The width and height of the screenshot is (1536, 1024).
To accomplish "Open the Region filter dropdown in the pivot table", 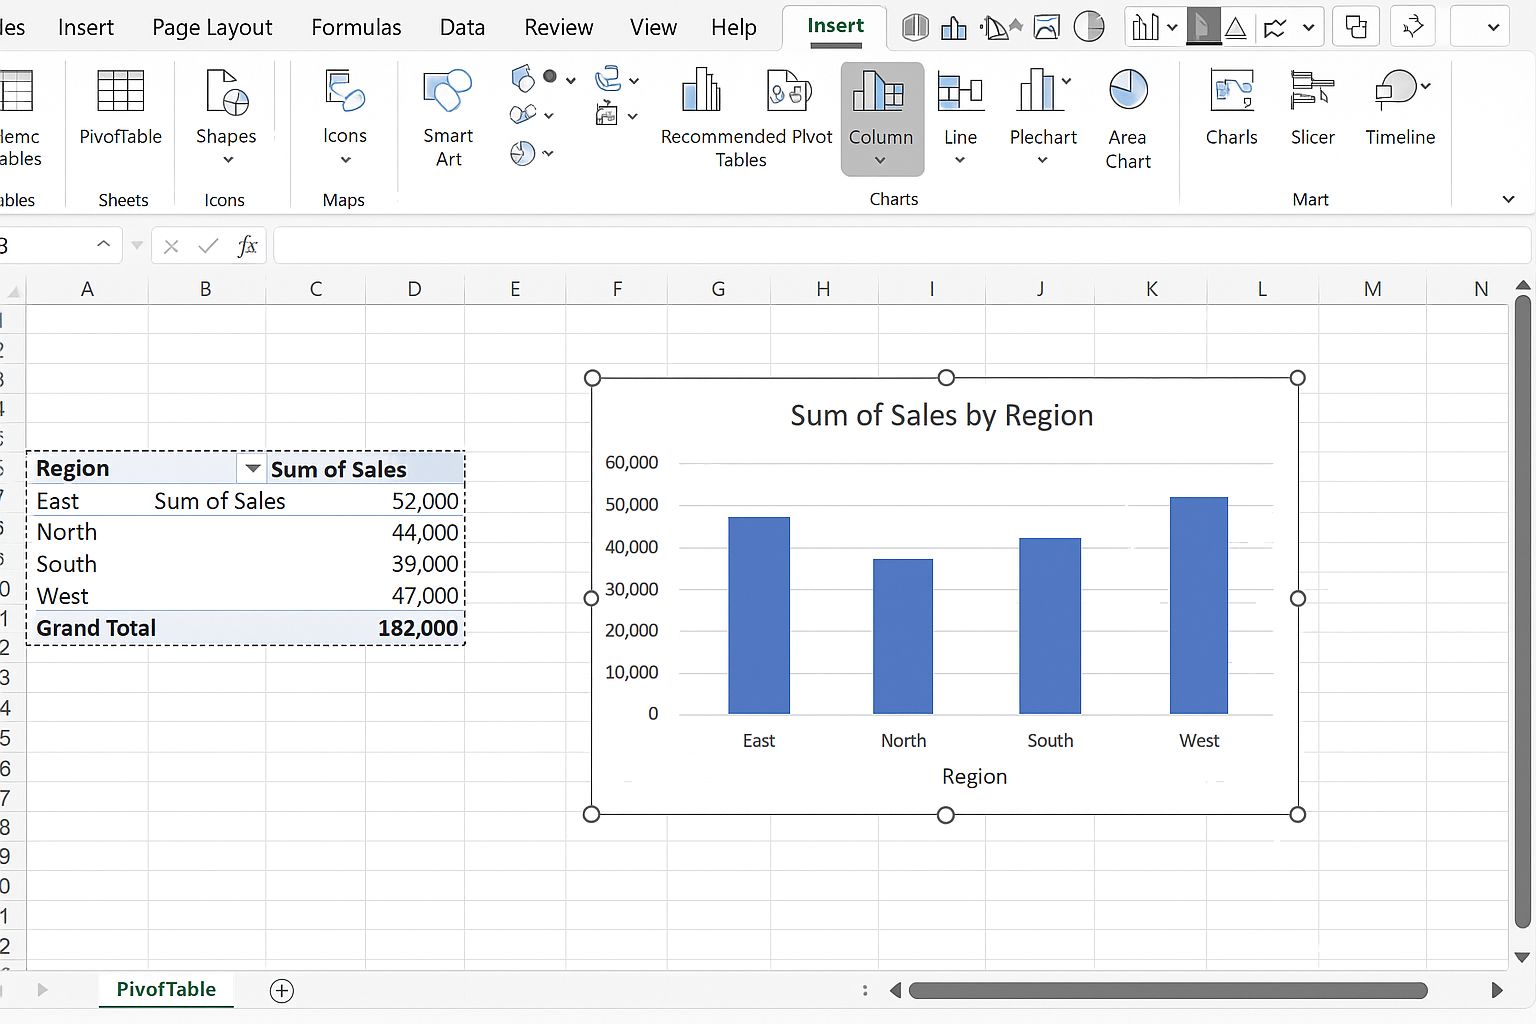I will coord(252,468).
